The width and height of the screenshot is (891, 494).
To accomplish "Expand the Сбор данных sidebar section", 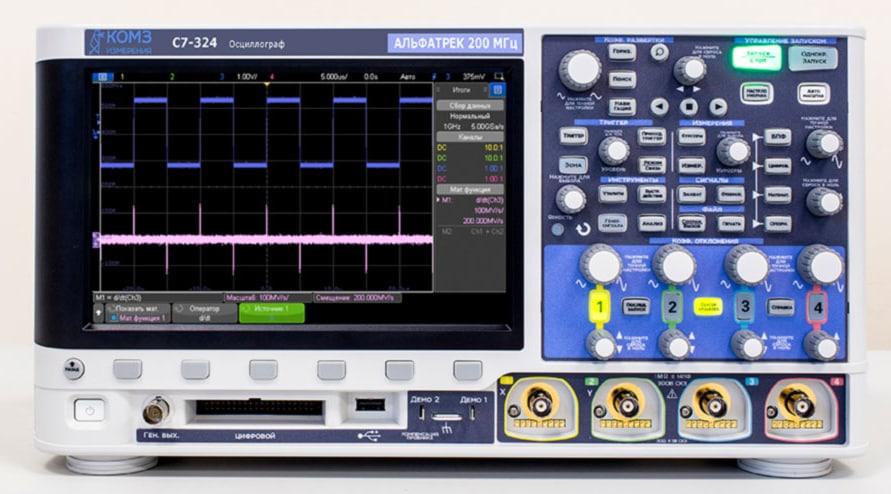I will pyautogui.click(x=470, y=106).
